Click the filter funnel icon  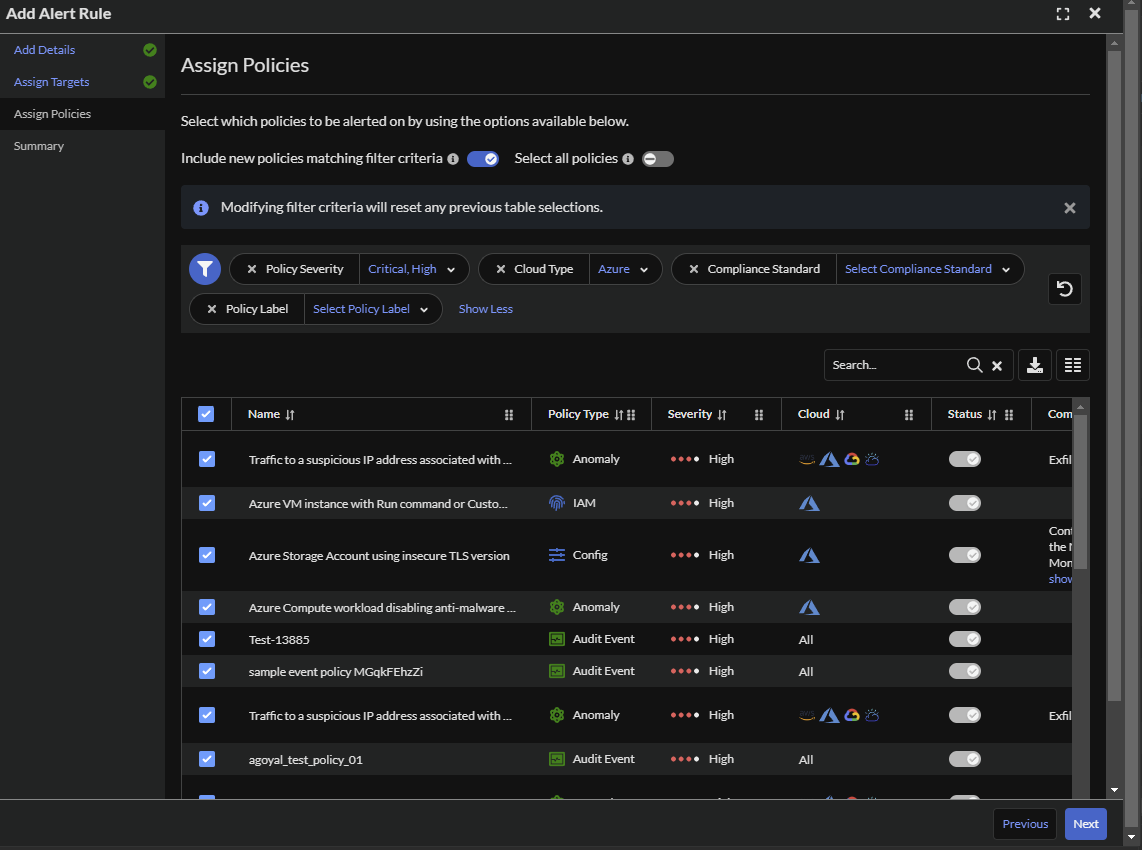coord(204,268)
